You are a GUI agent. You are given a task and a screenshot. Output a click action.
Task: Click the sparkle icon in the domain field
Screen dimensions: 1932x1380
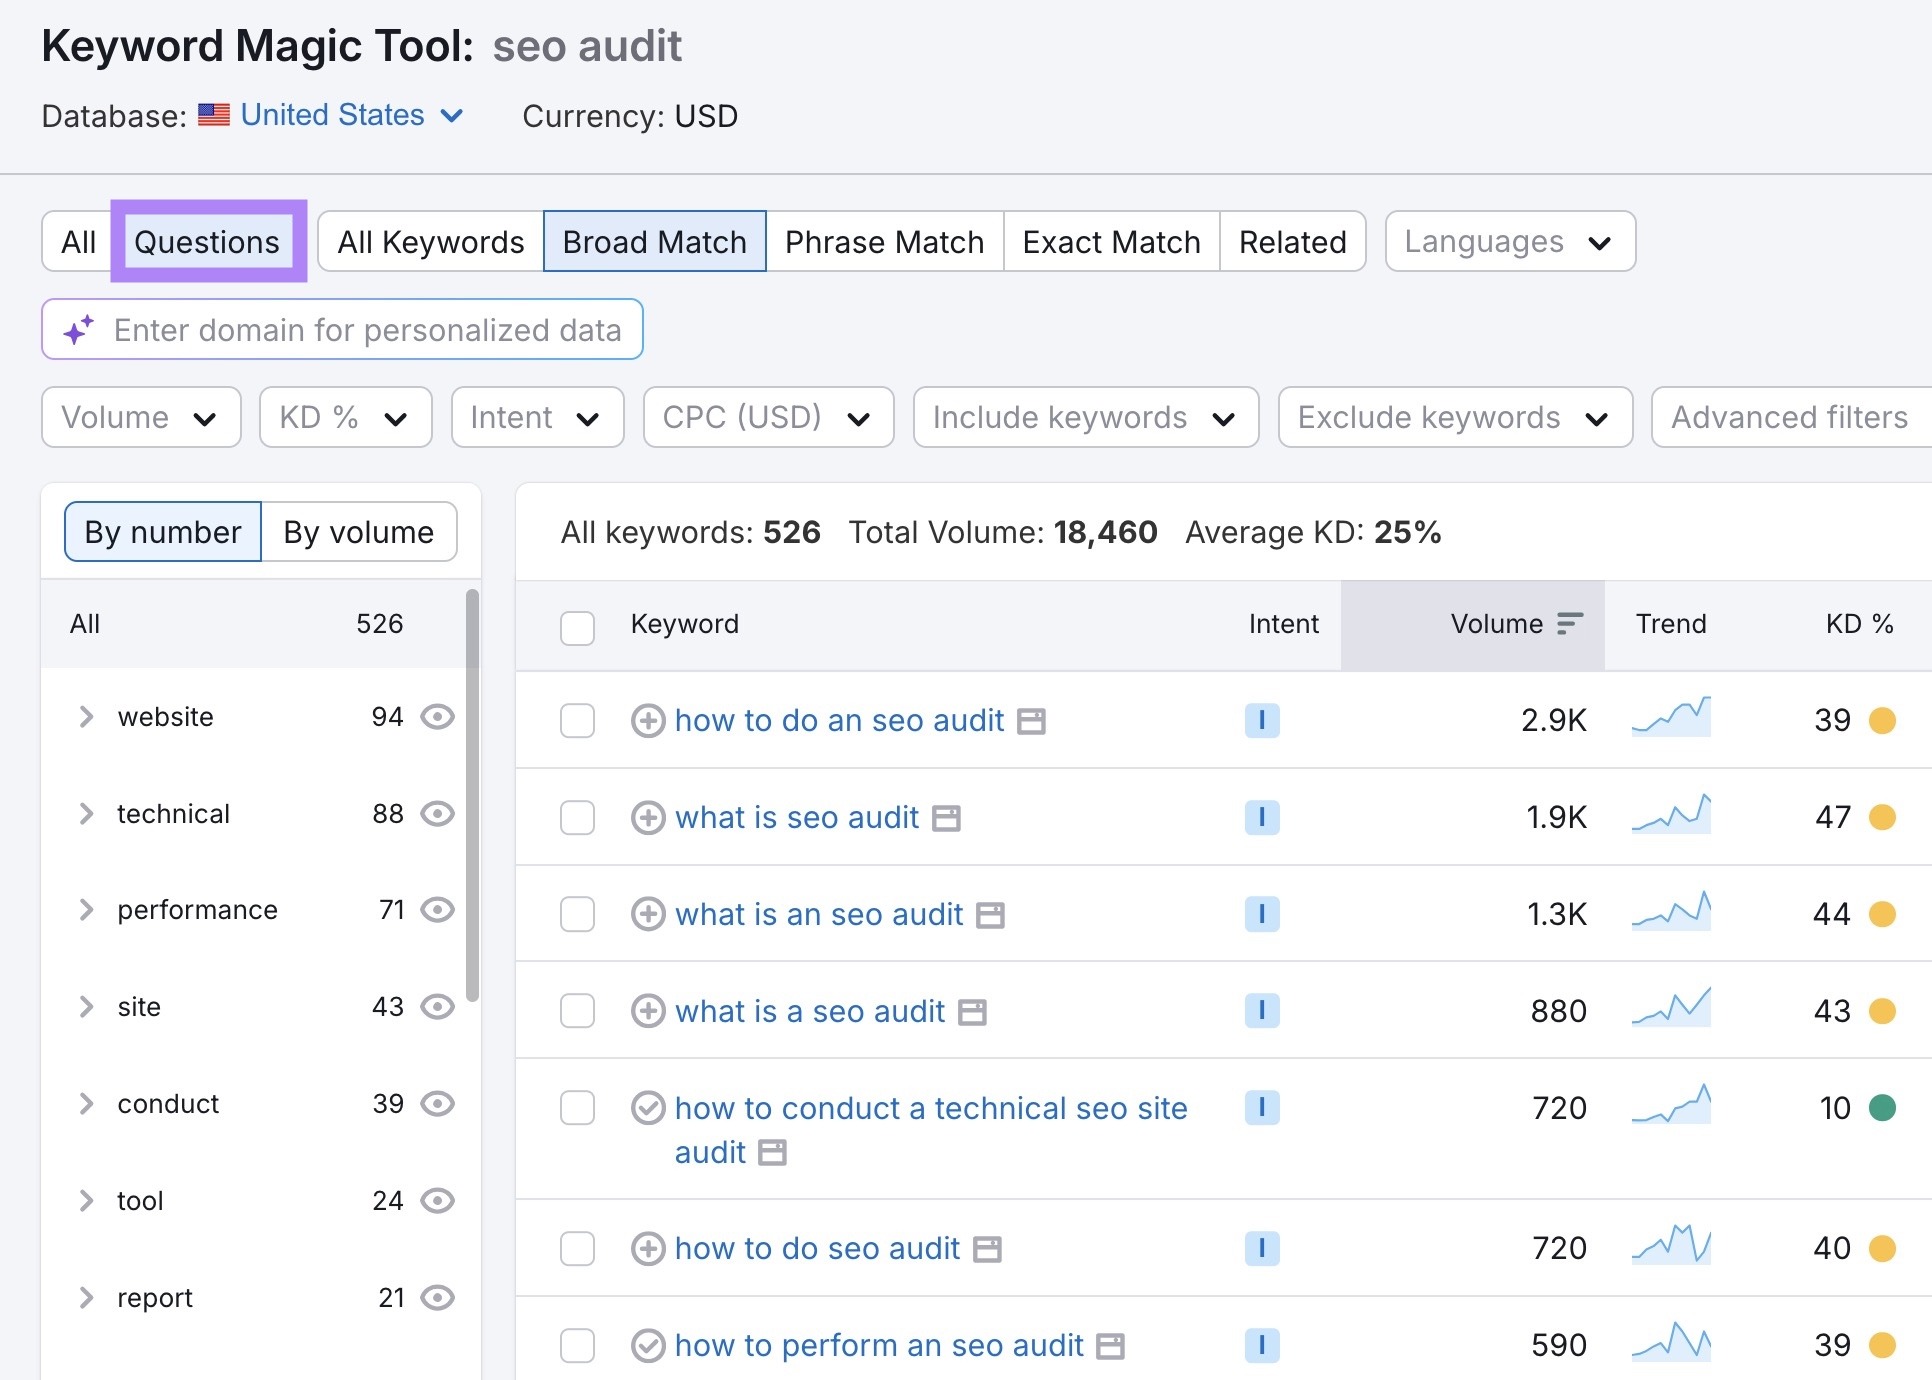pos(78,330)
